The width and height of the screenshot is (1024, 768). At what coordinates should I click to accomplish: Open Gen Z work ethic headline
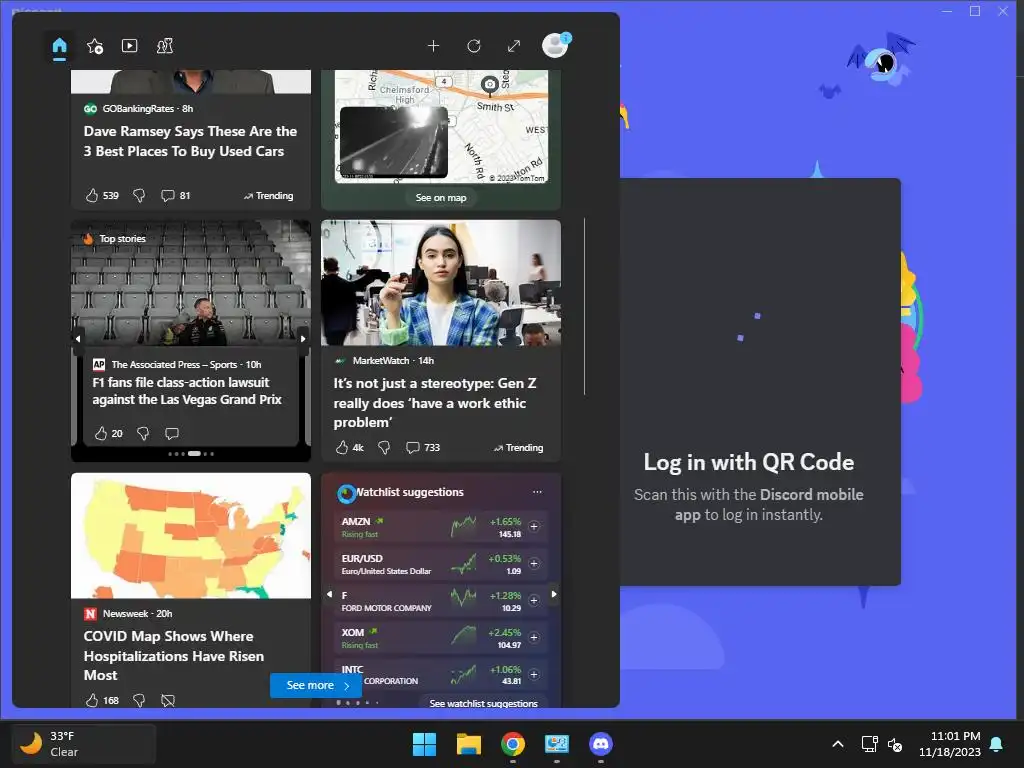pyautogui.click(x=435, y=402)
